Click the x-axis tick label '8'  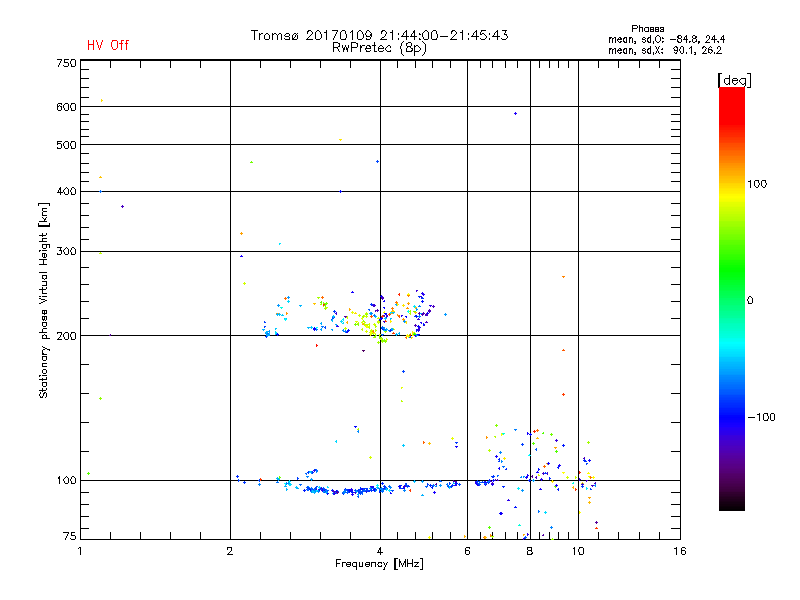tap(530, 552)
